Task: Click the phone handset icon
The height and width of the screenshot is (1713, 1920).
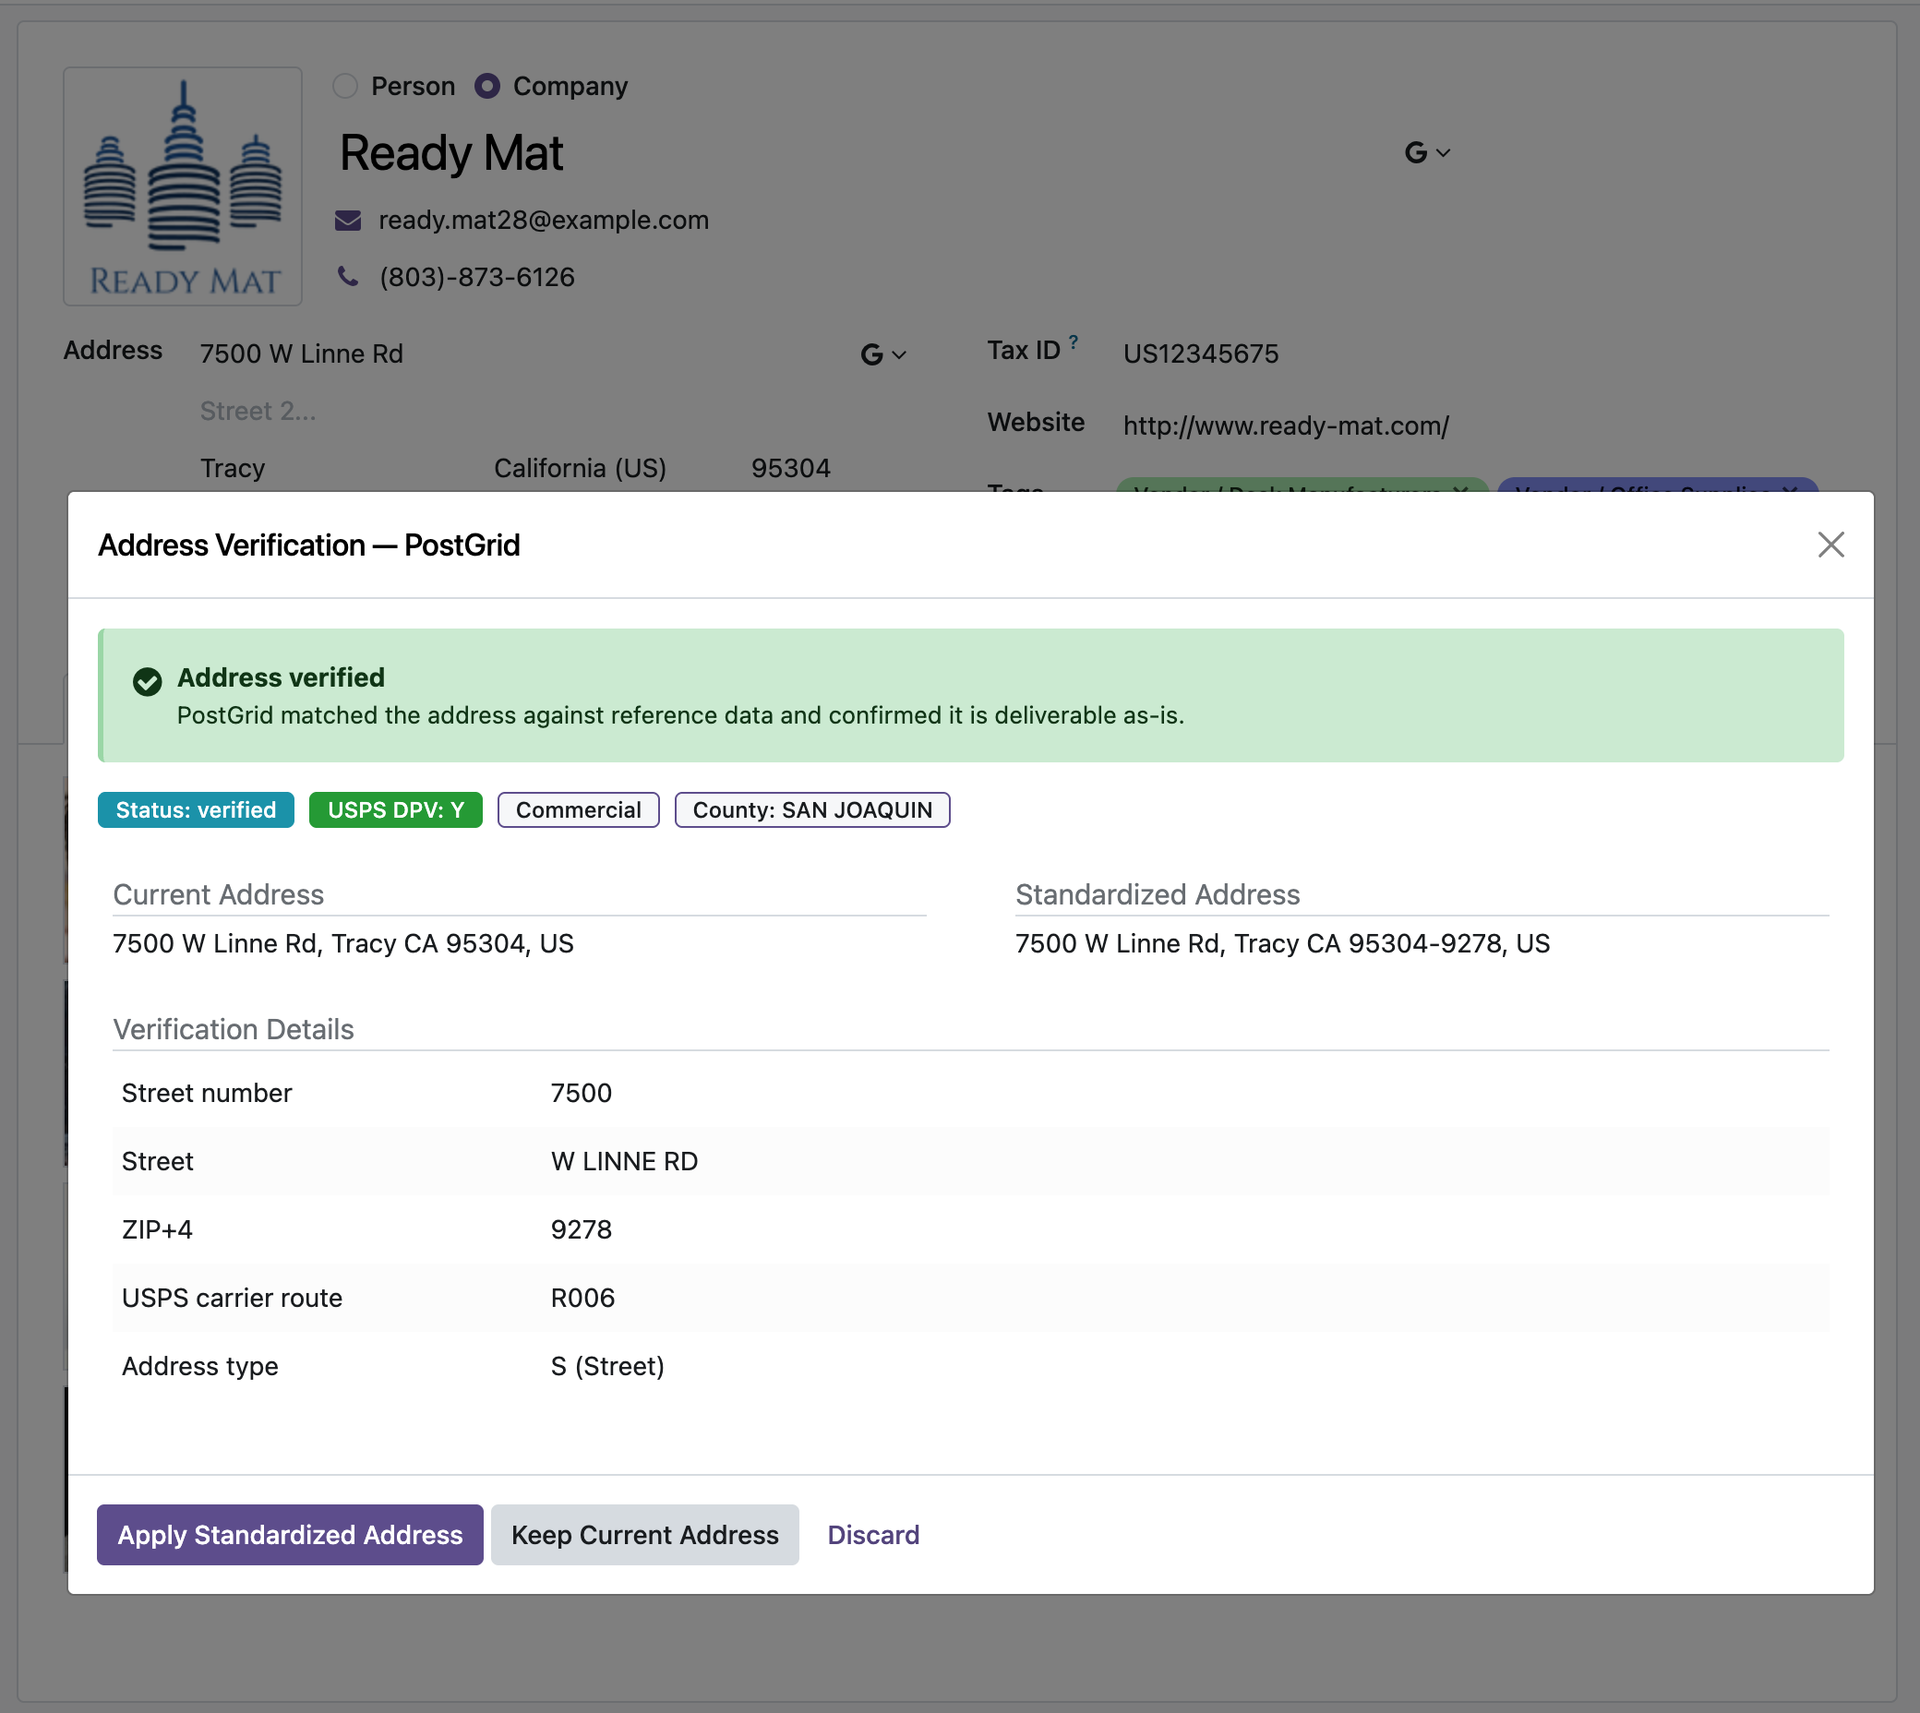Action: (348, 276)
